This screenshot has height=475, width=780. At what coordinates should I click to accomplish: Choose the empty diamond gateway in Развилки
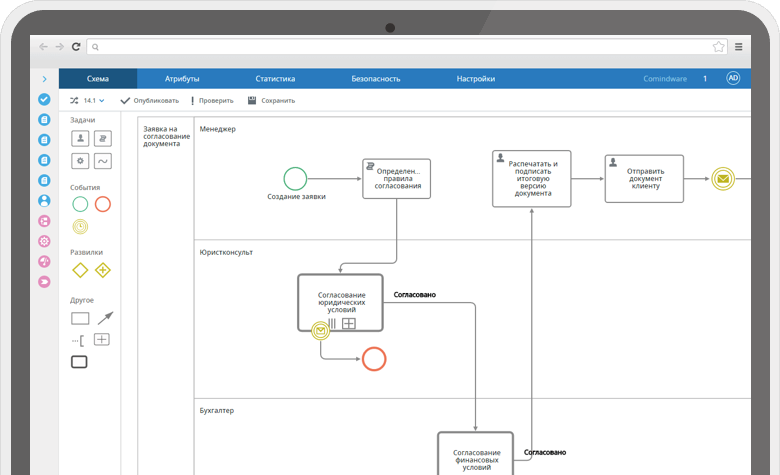point(81,270)
